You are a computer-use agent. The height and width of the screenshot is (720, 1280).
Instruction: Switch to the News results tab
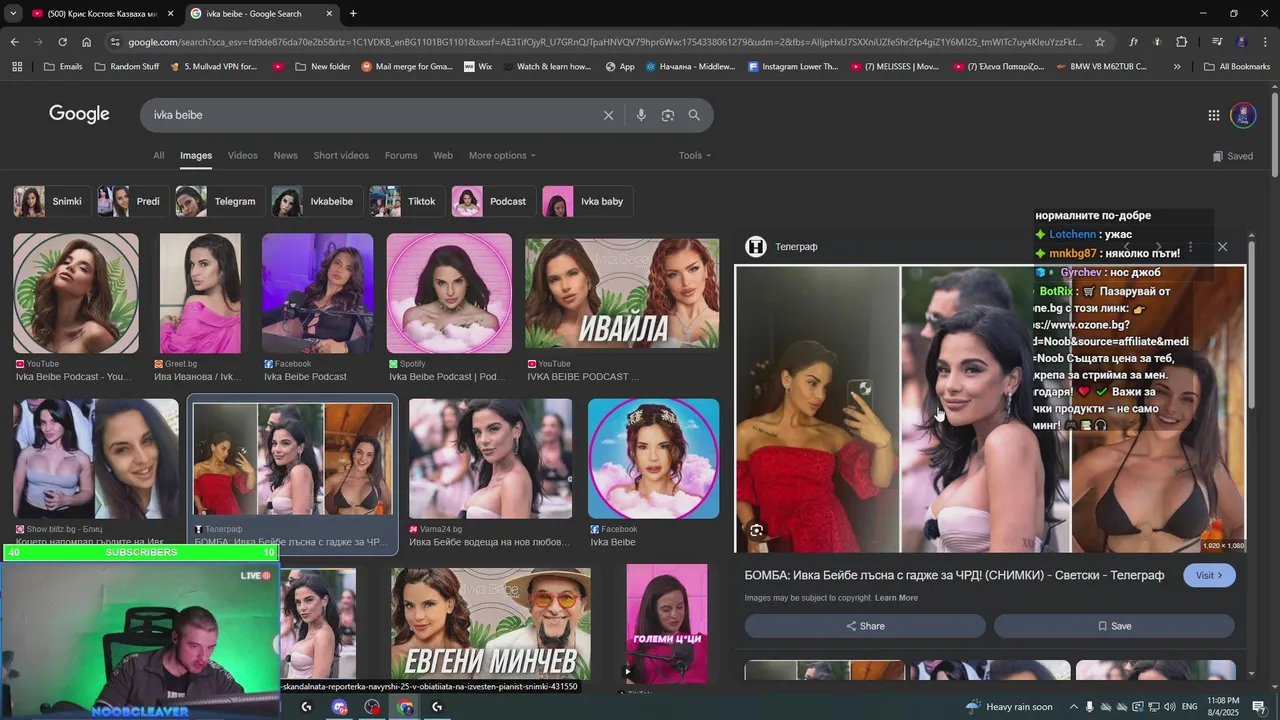(x=285, y=156)
